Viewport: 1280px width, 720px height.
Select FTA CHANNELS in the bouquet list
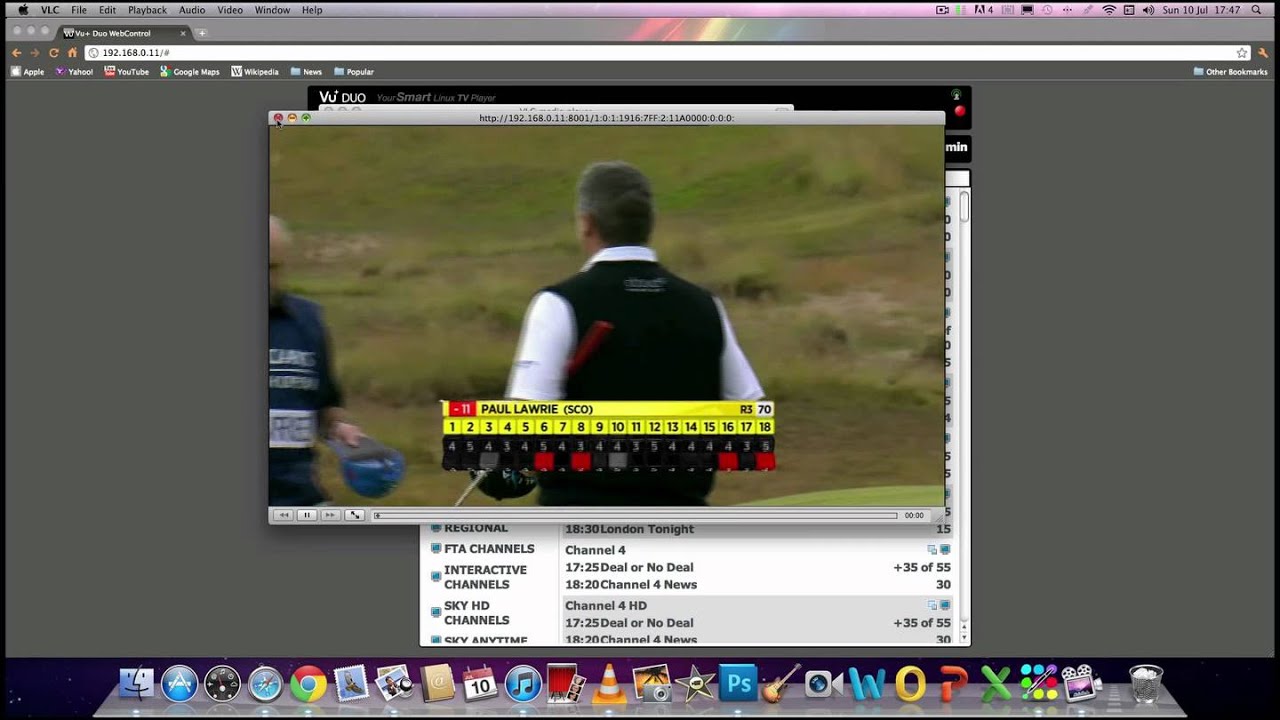[x=489, y=549]
